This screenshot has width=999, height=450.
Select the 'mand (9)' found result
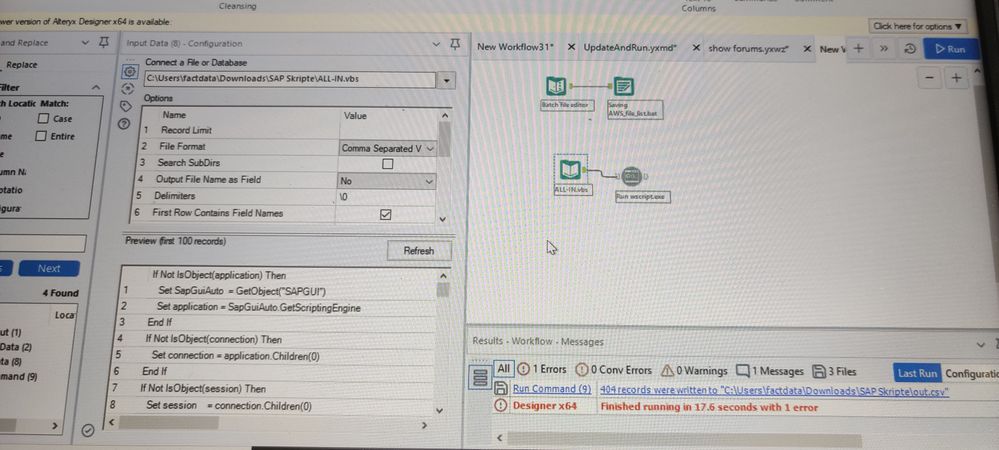click(18, 376)
